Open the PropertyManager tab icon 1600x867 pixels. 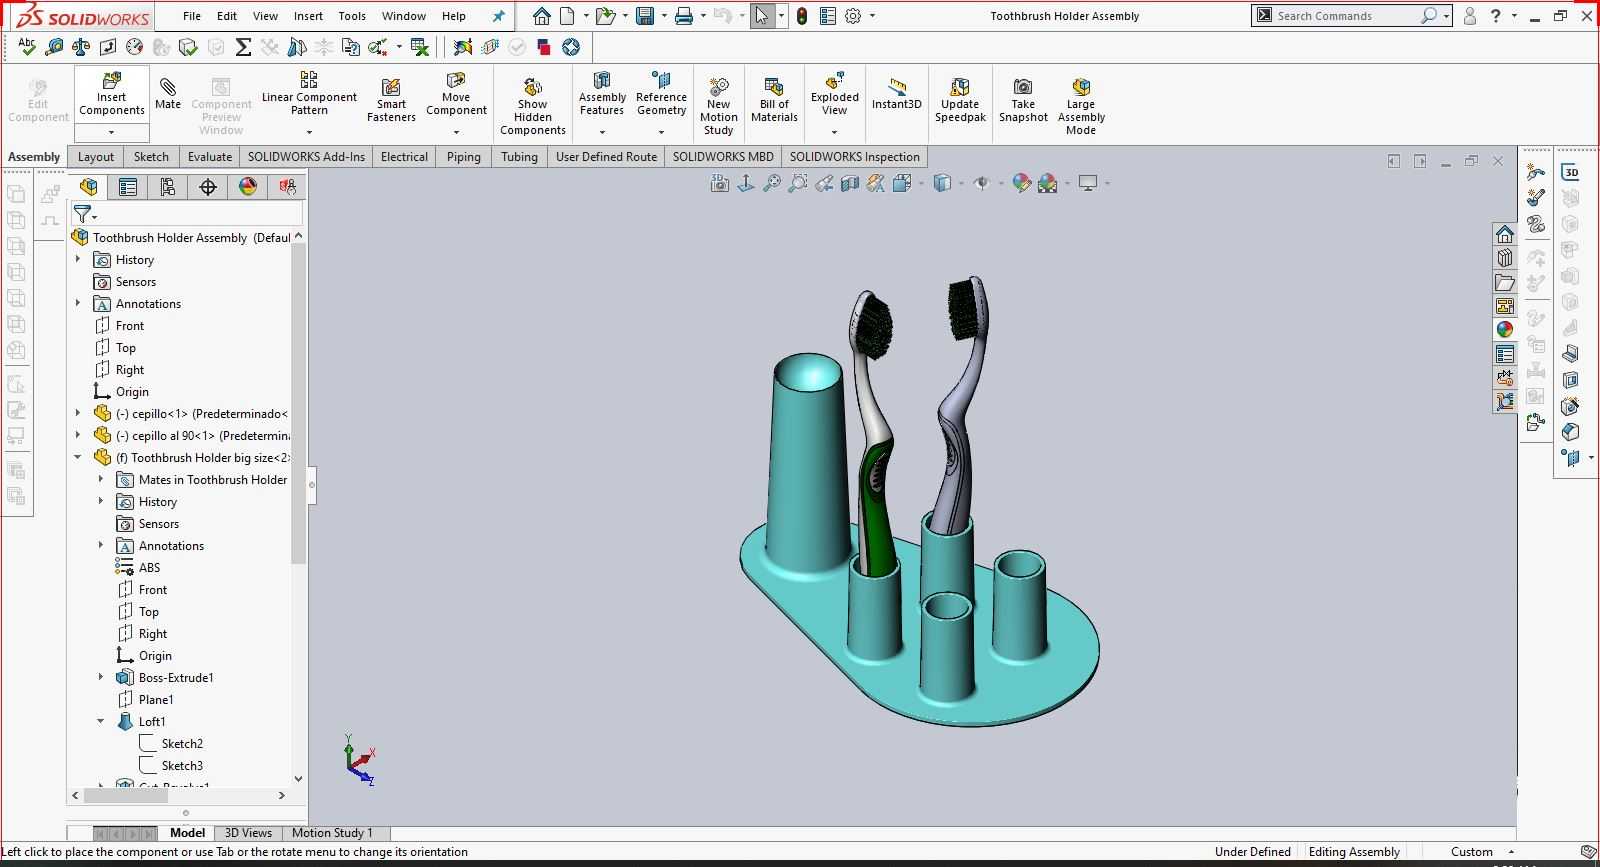pyautogui.click(x=128, y=187)
